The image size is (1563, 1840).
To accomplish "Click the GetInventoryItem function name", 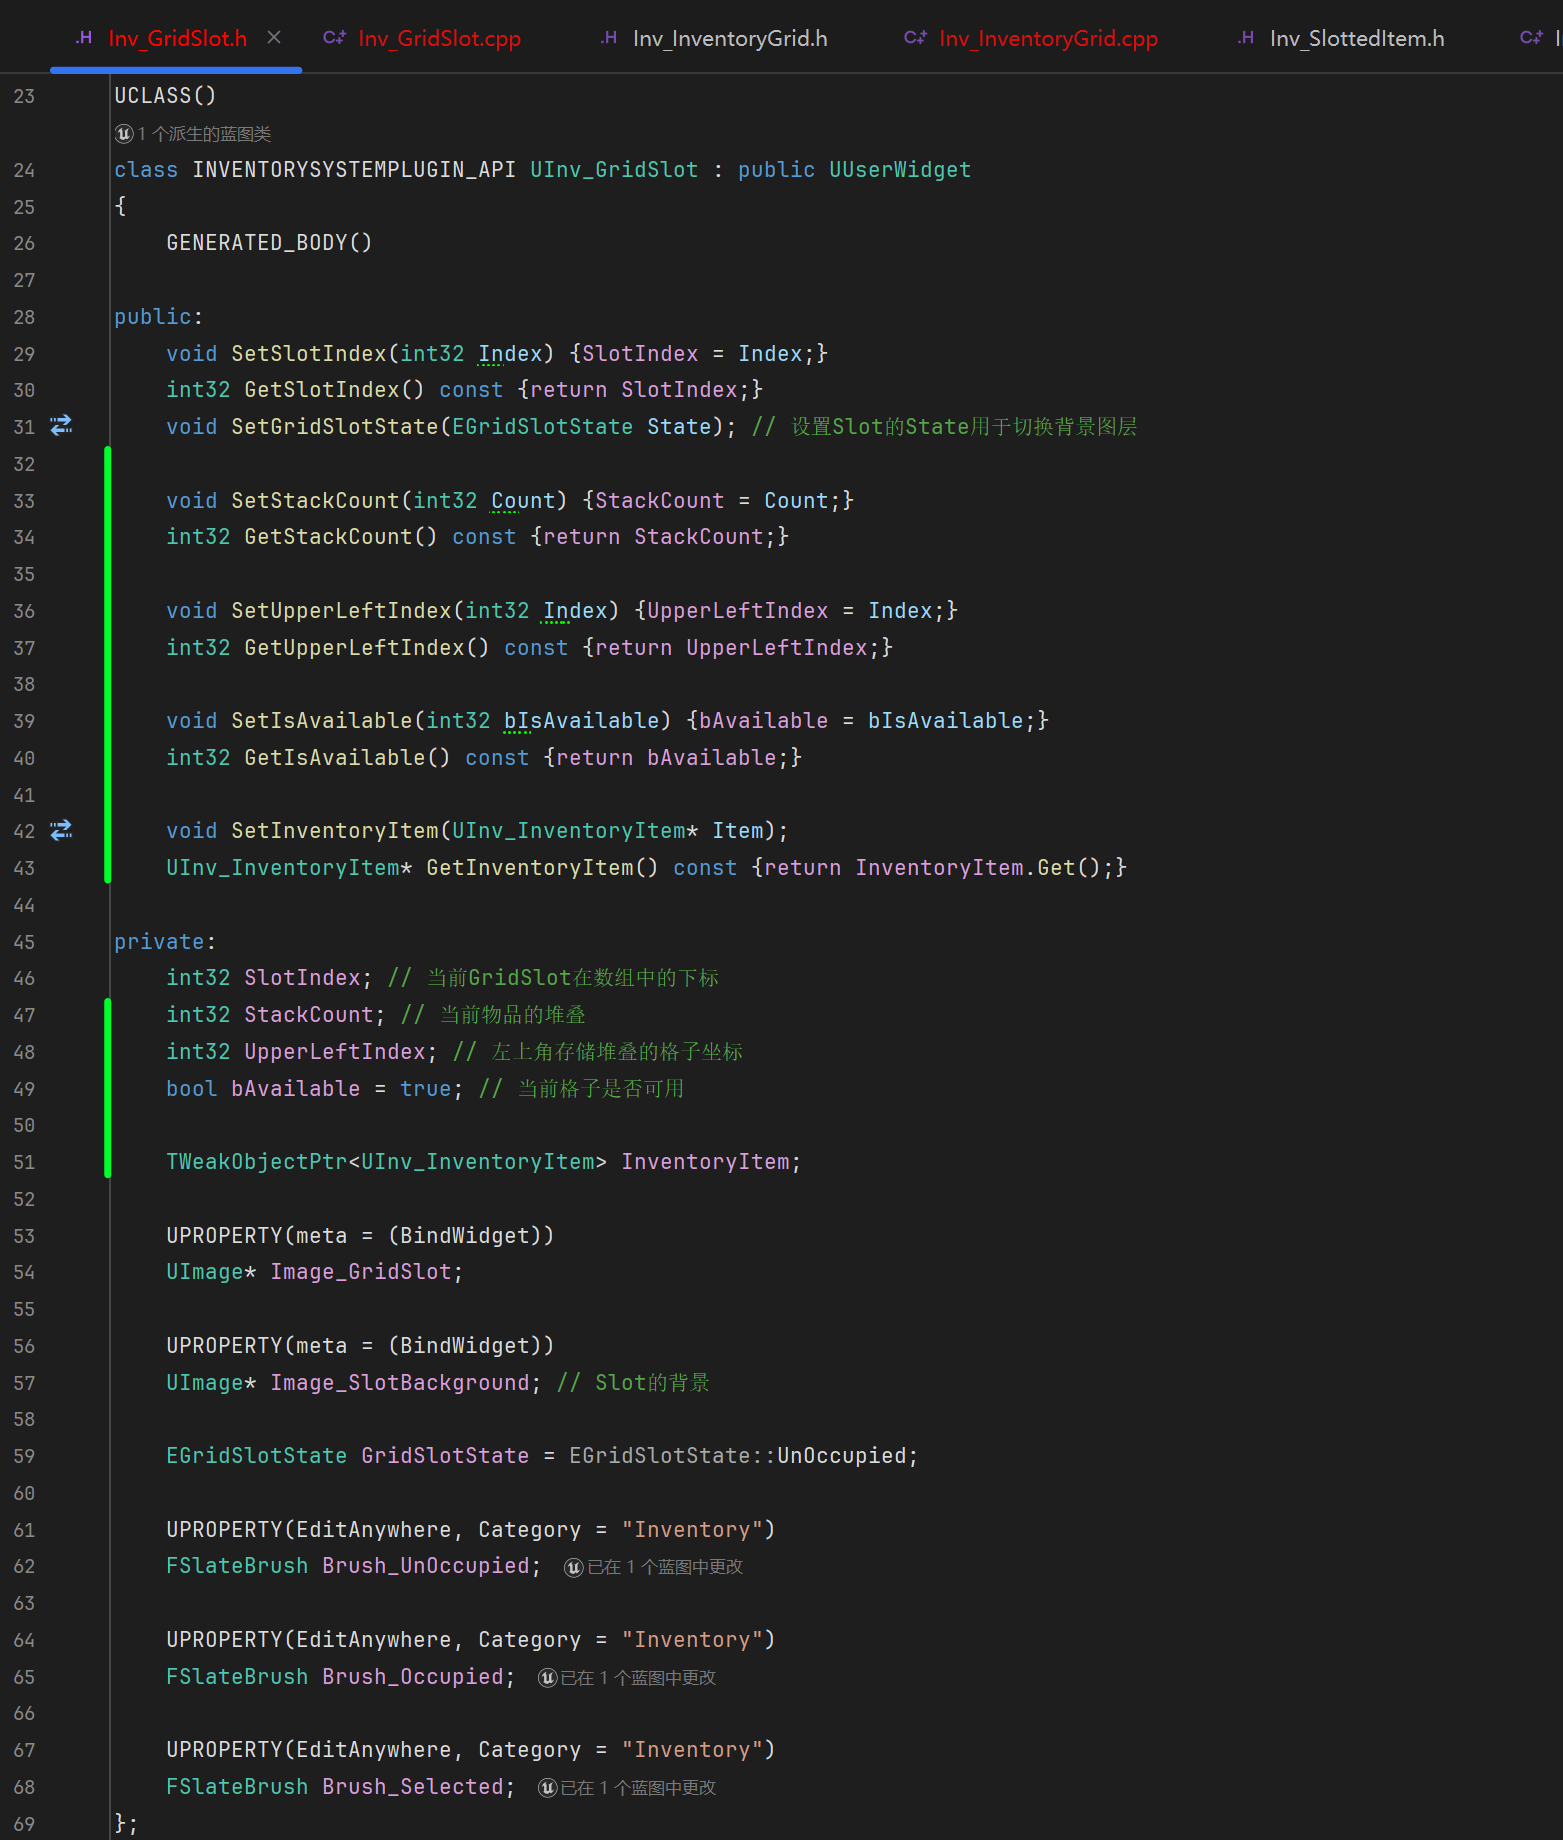I will coord(530,868).
